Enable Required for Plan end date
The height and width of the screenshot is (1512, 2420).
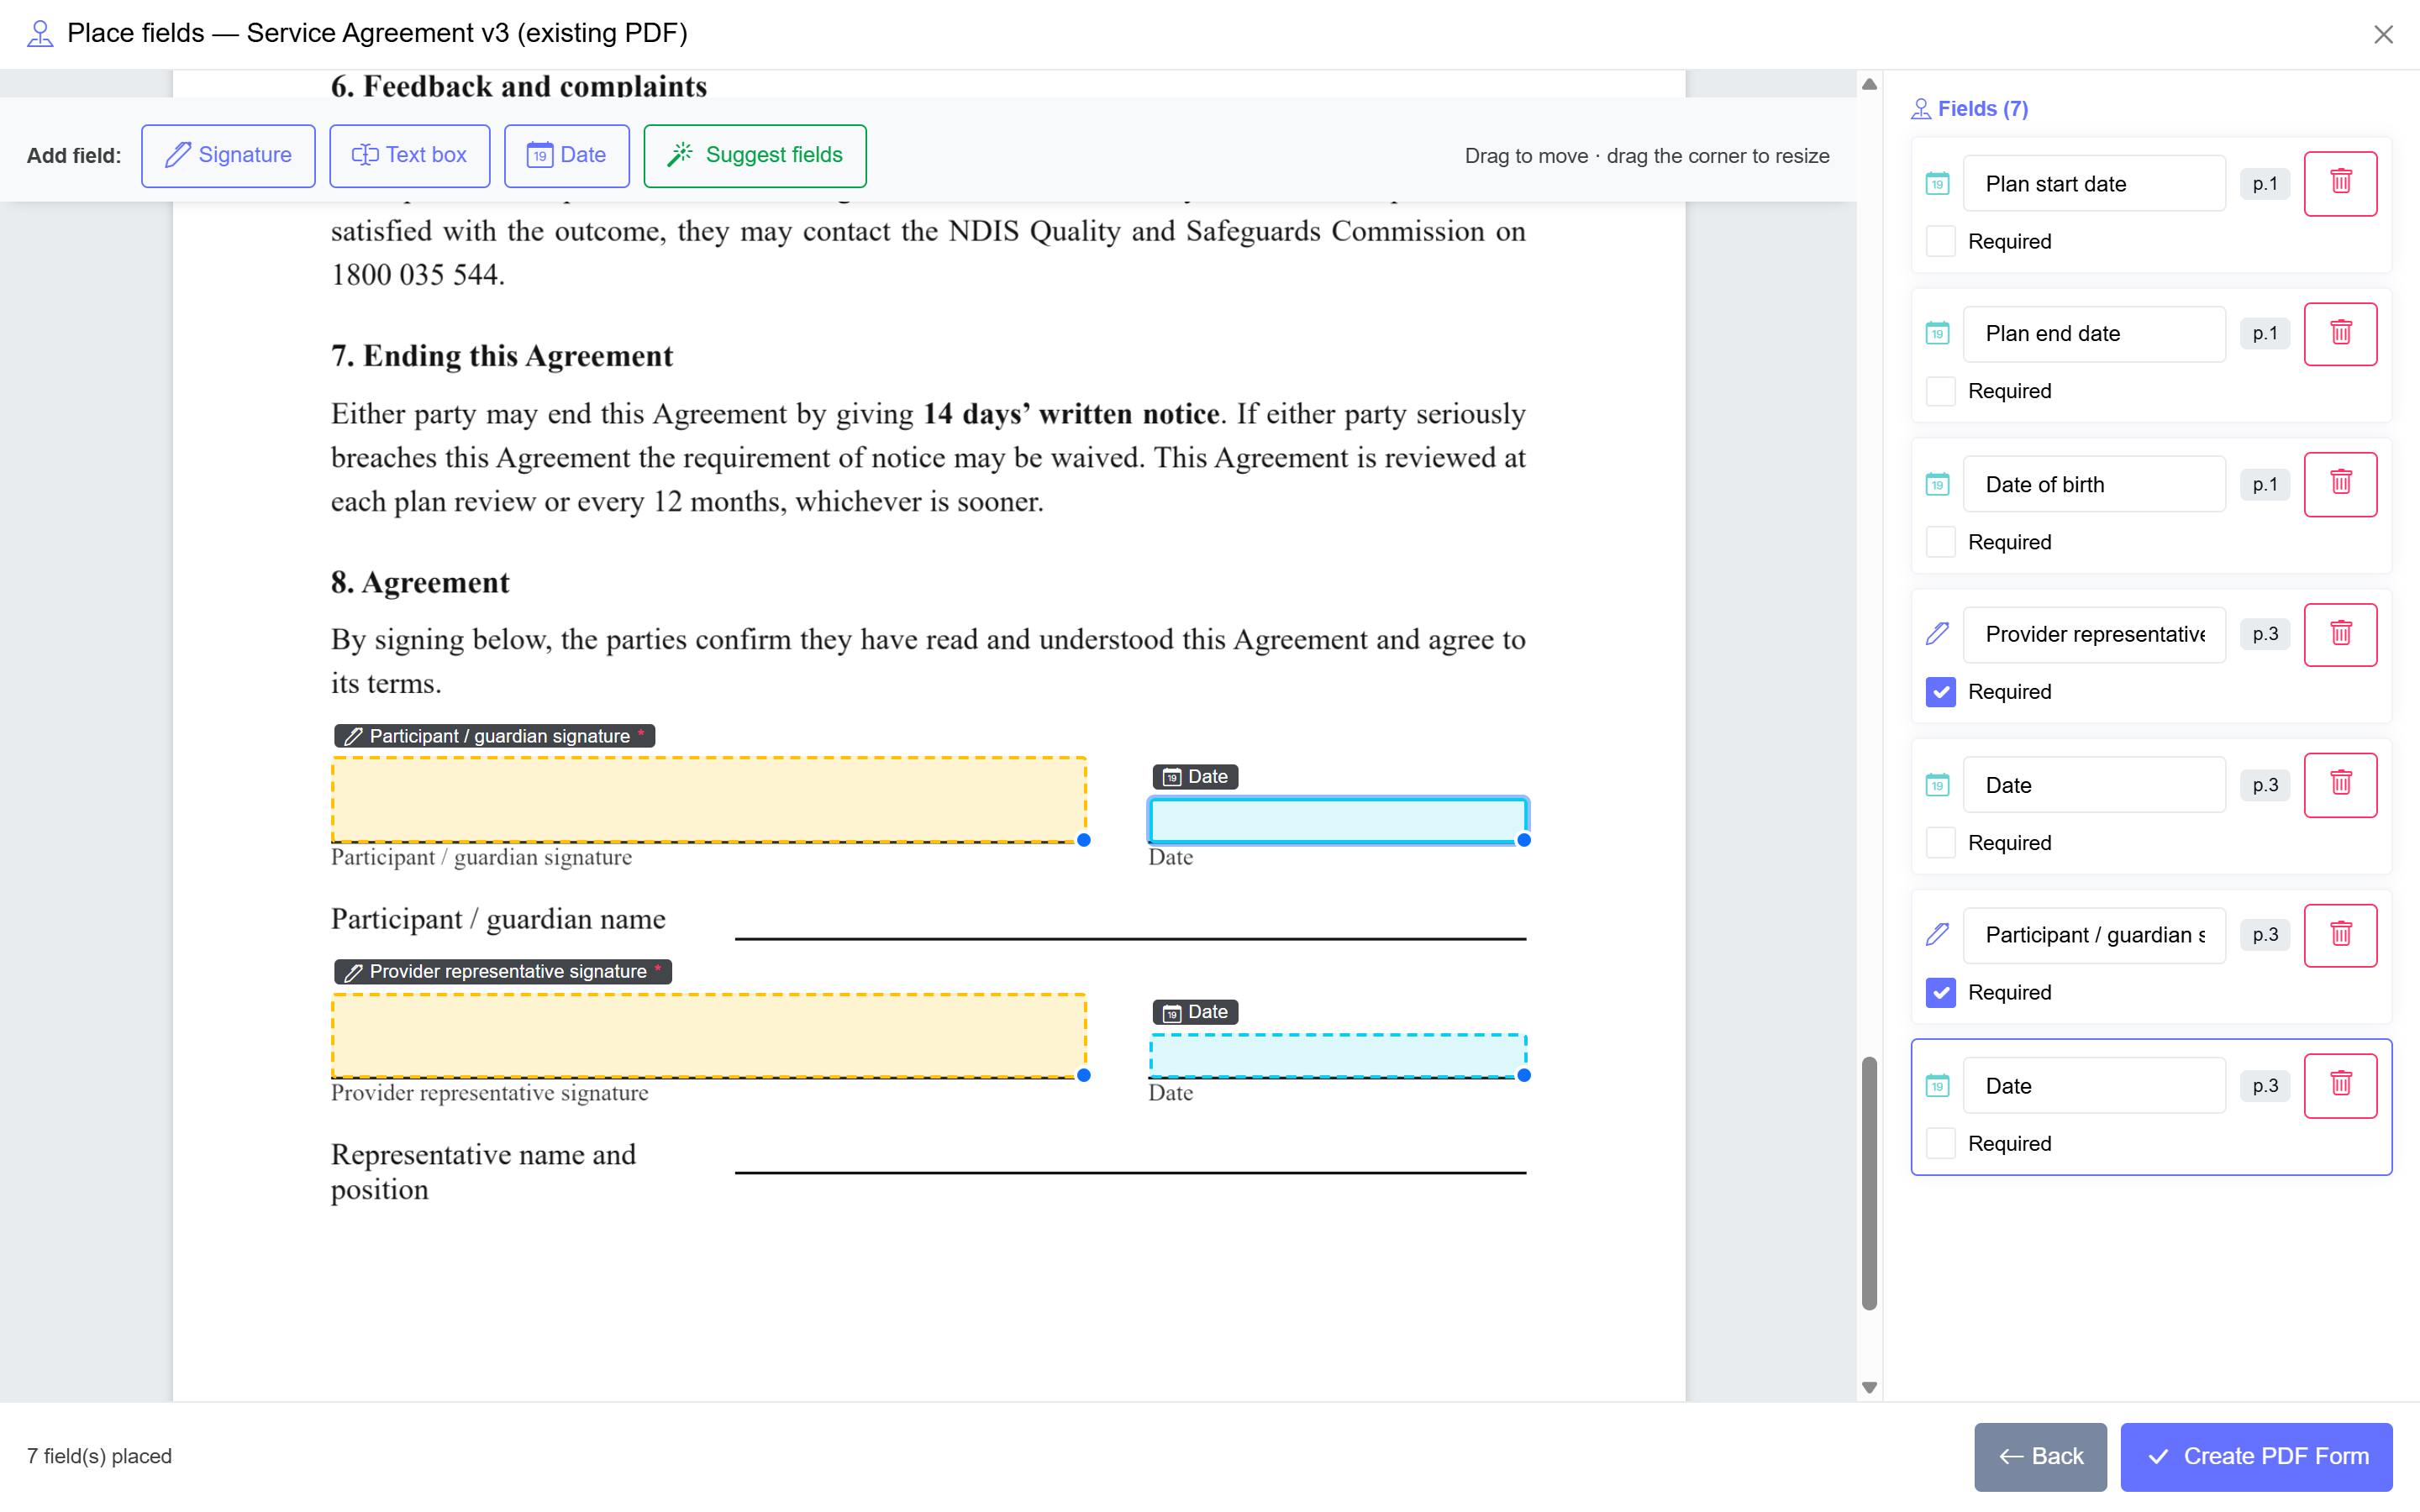(x=1940, y=391)
